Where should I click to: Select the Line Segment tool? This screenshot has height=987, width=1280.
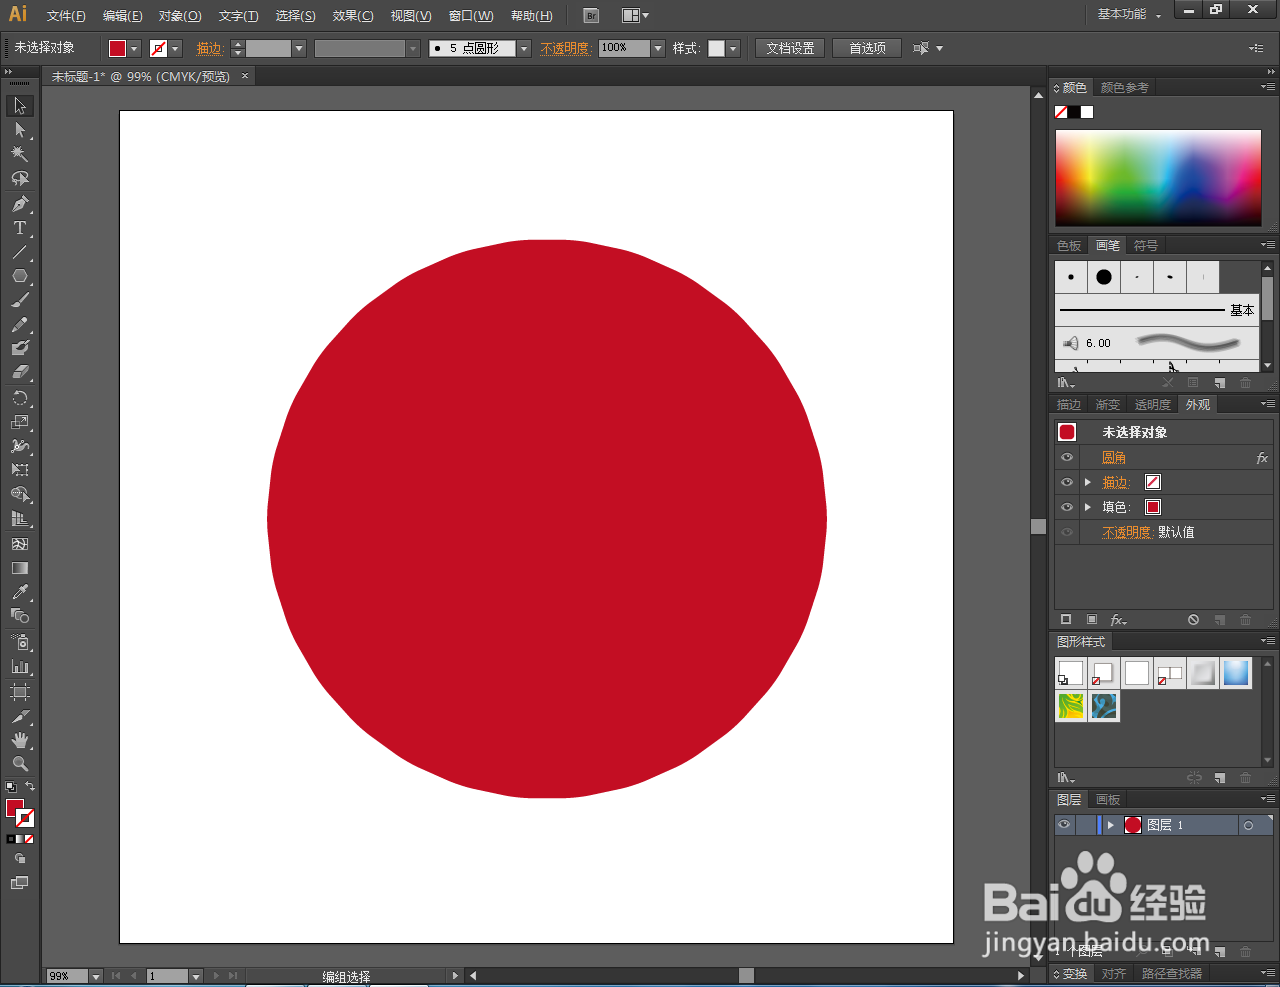pos(20,252)
